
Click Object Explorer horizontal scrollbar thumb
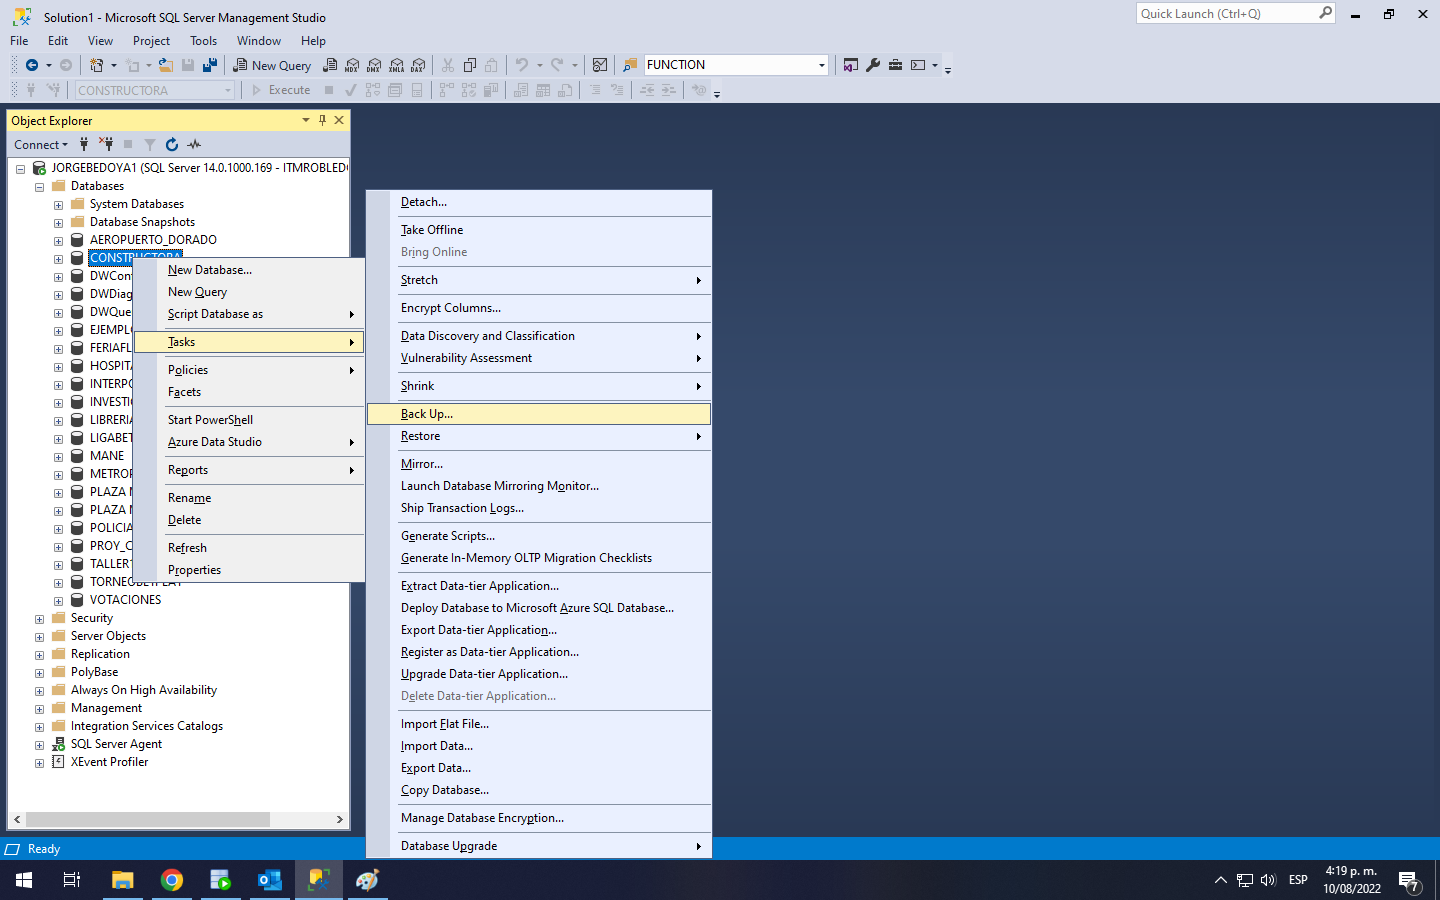pos(148,819)
